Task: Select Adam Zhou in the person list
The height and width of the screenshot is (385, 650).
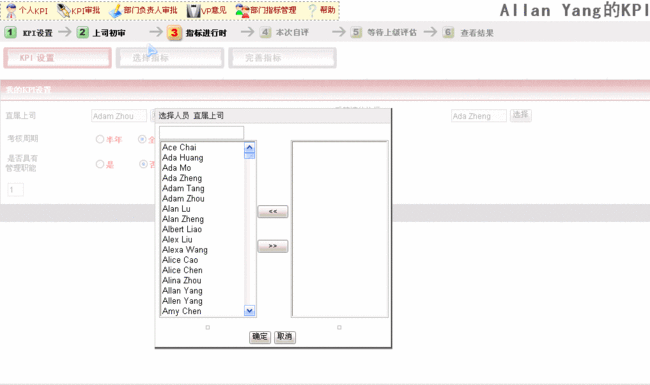Action: click(183, 199)
